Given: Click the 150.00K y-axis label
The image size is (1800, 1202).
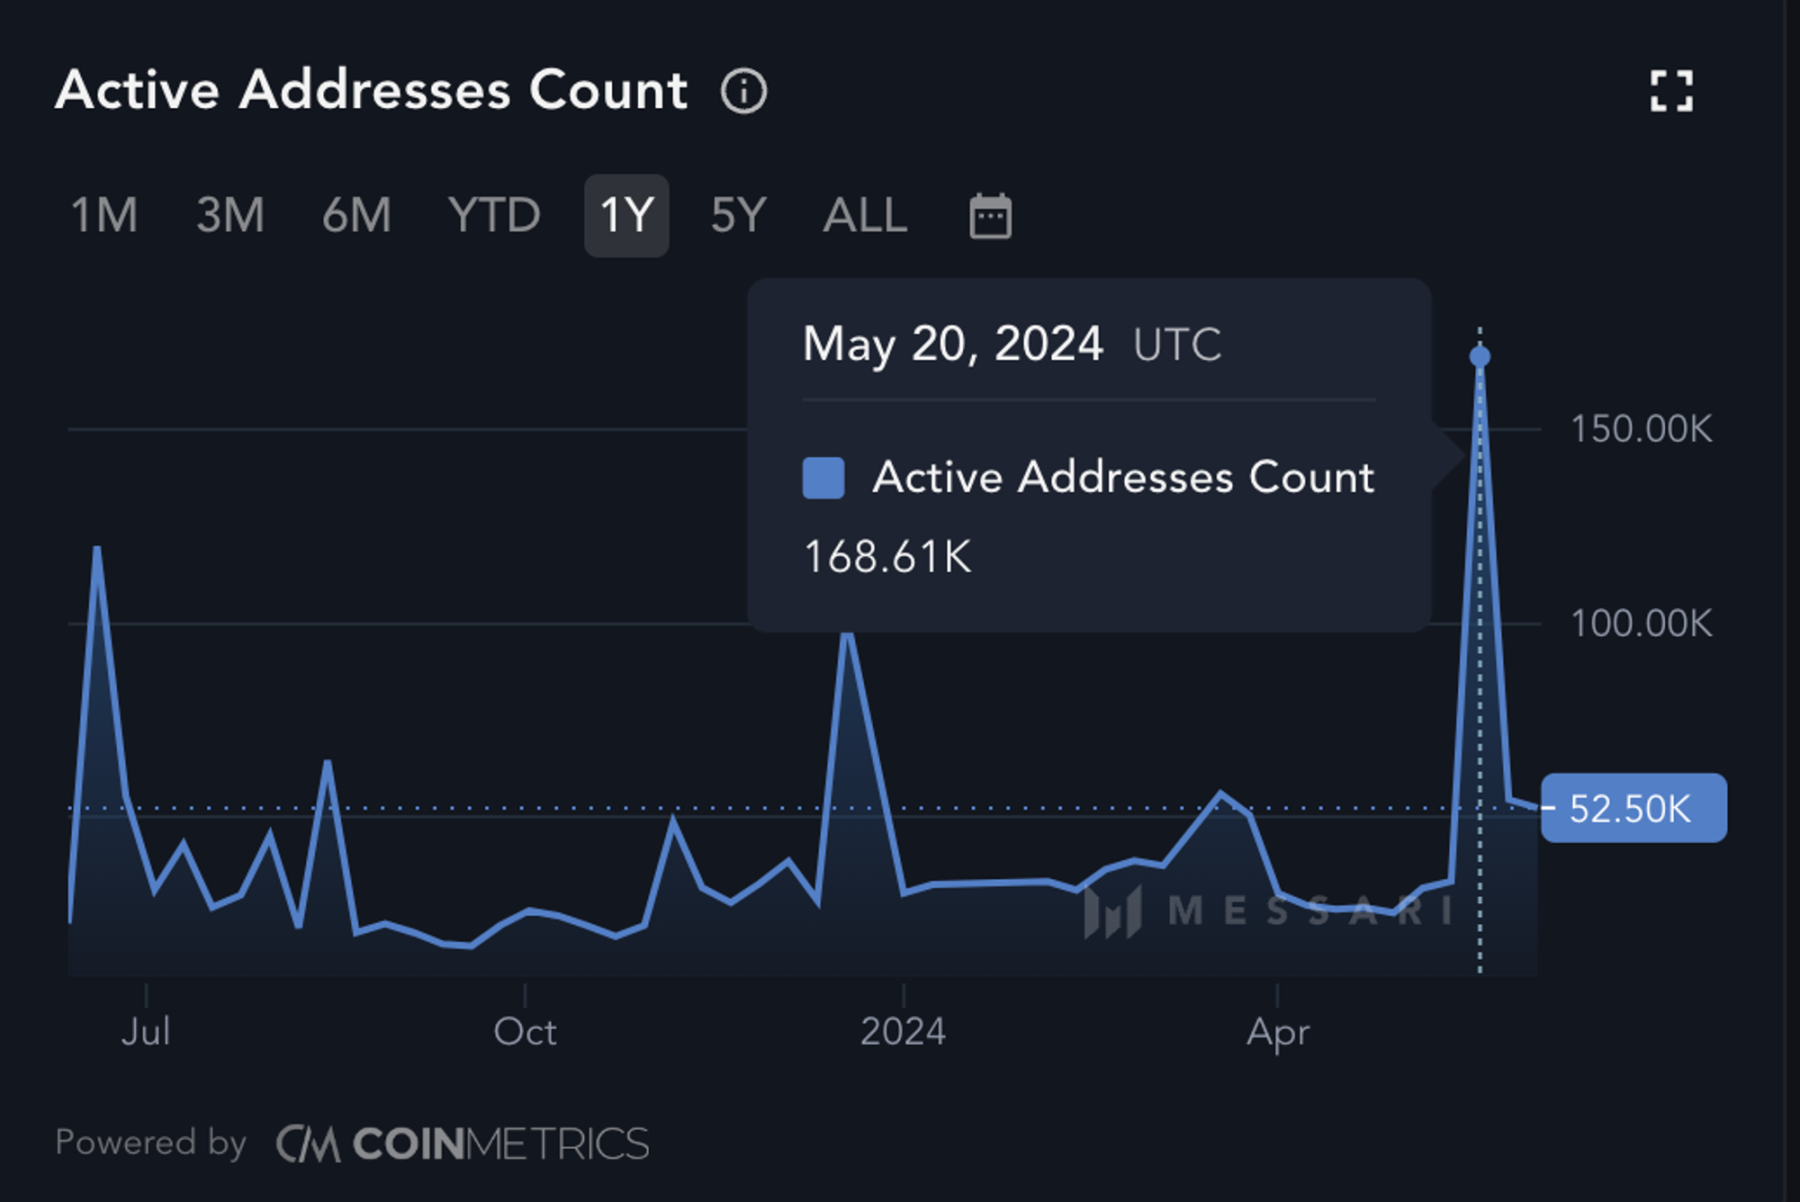Looking at the screenshot, I should tap(1641, 429).
